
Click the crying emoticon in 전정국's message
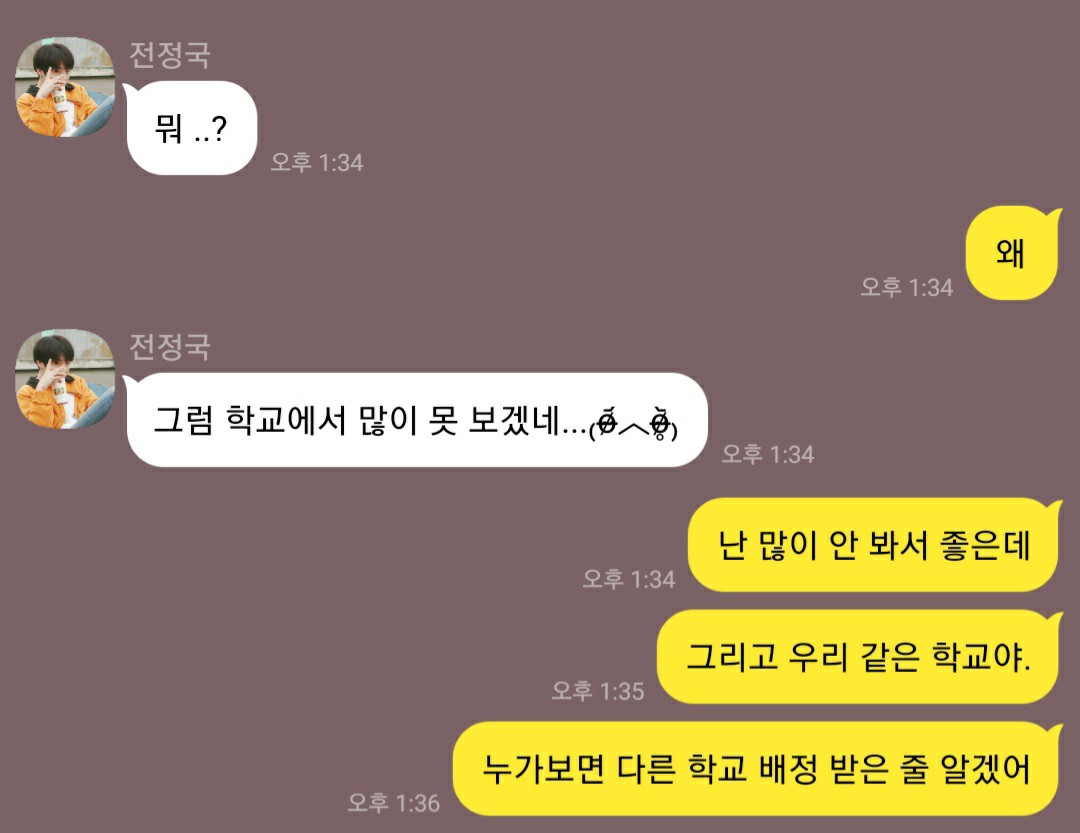634,424
